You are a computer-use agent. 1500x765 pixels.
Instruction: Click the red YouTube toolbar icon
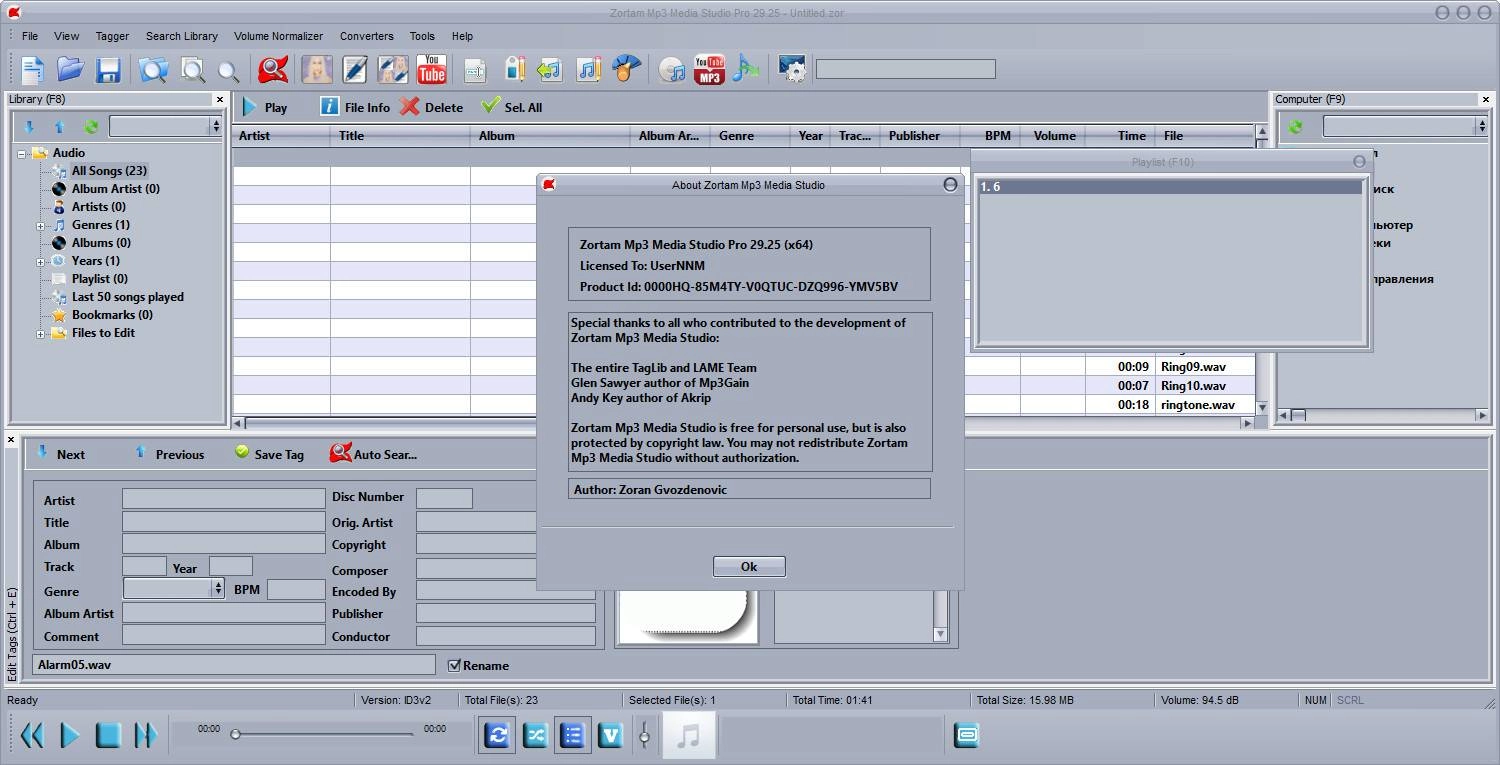[432, 69]
